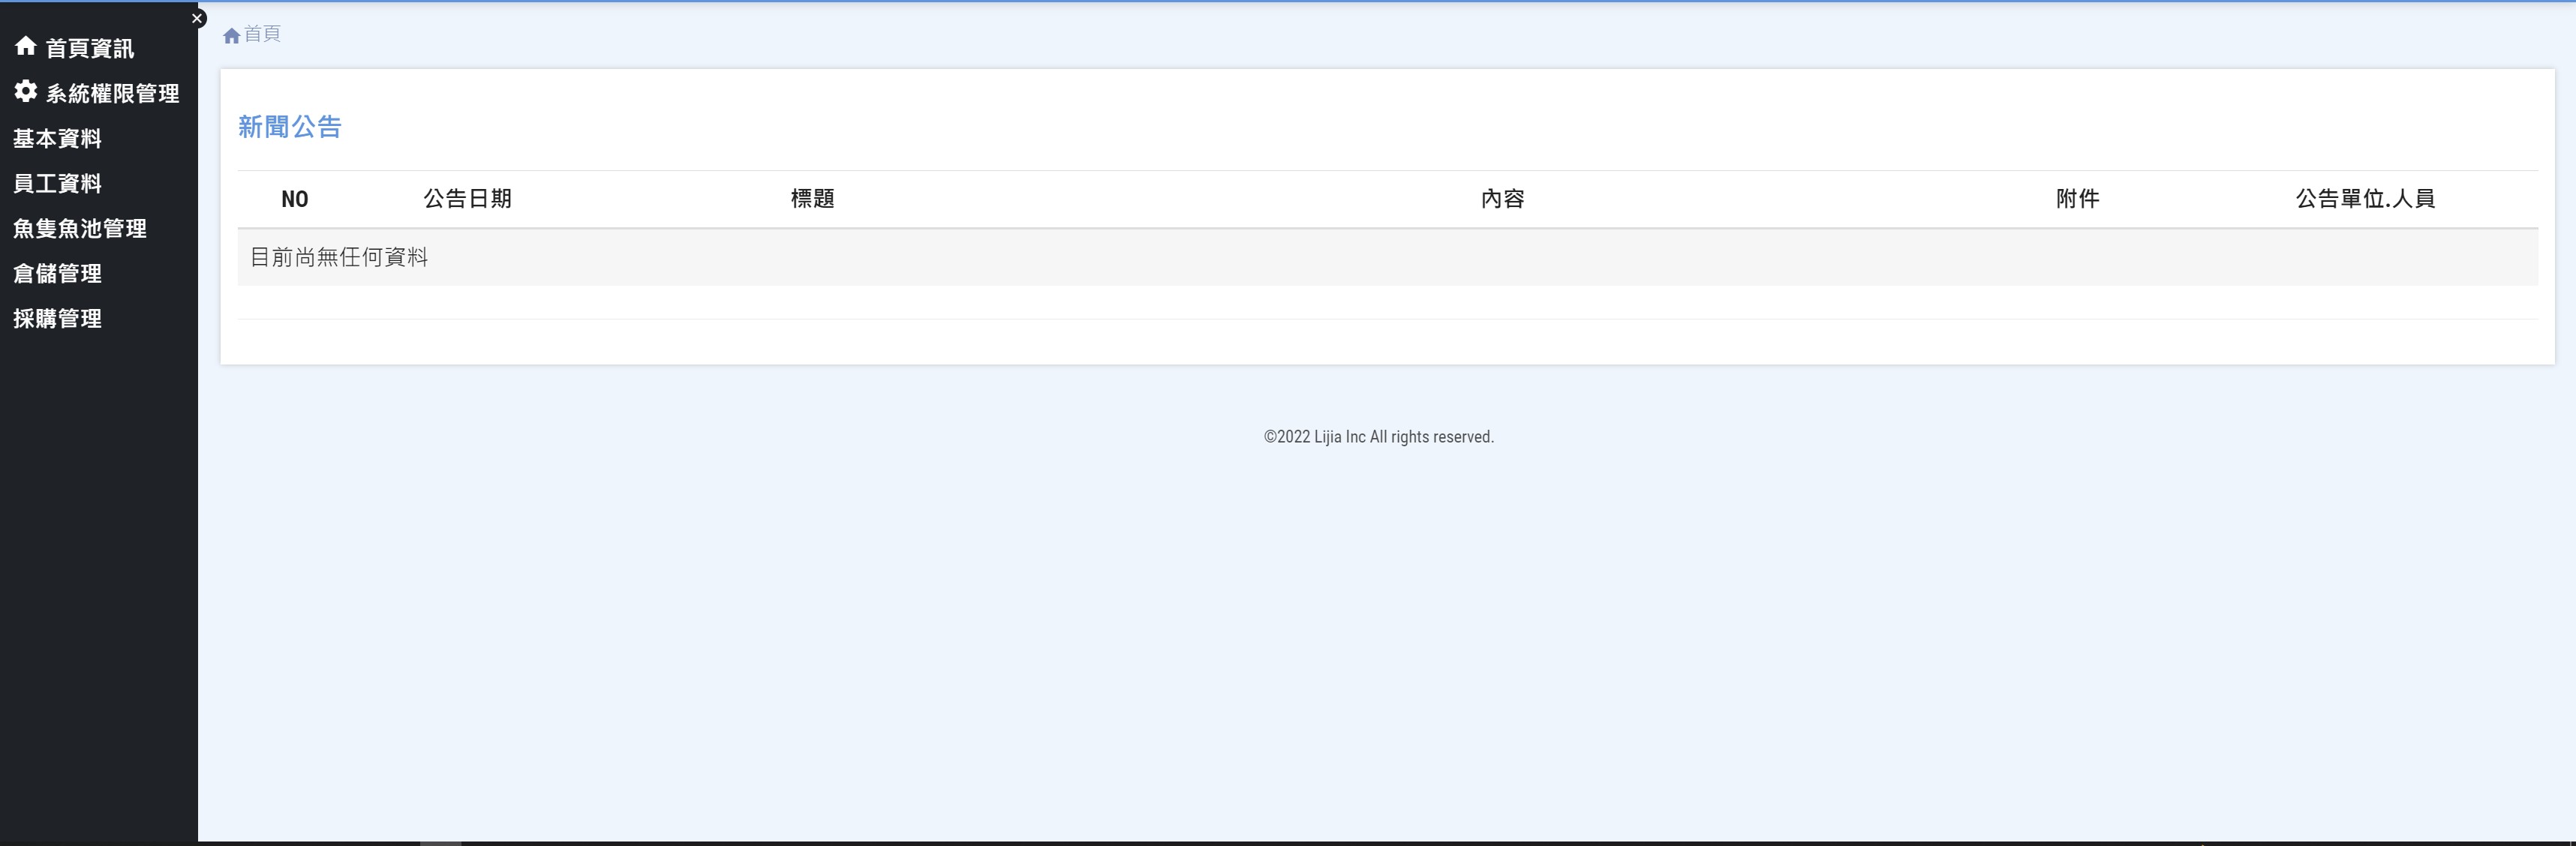Click the 首頁 breadcrumb link

click(262, 34)
